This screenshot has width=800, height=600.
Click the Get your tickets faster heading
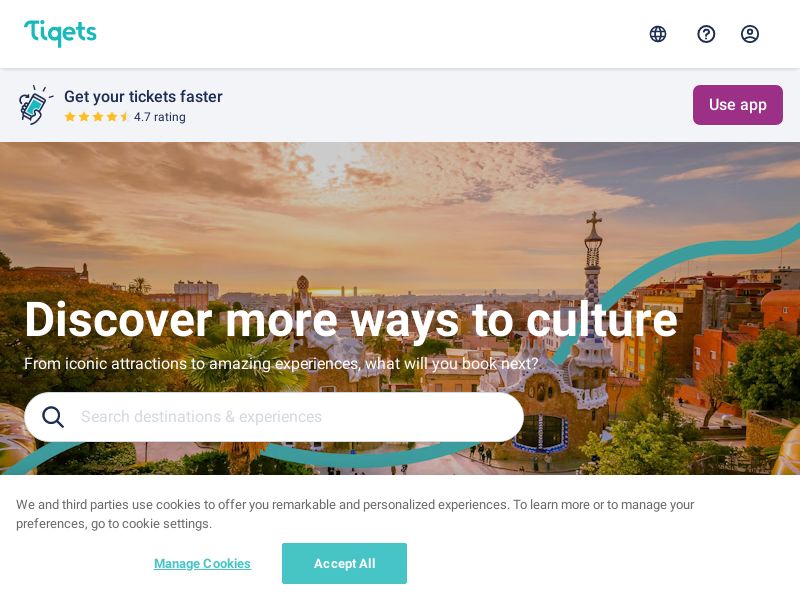(x=143, y=96)
